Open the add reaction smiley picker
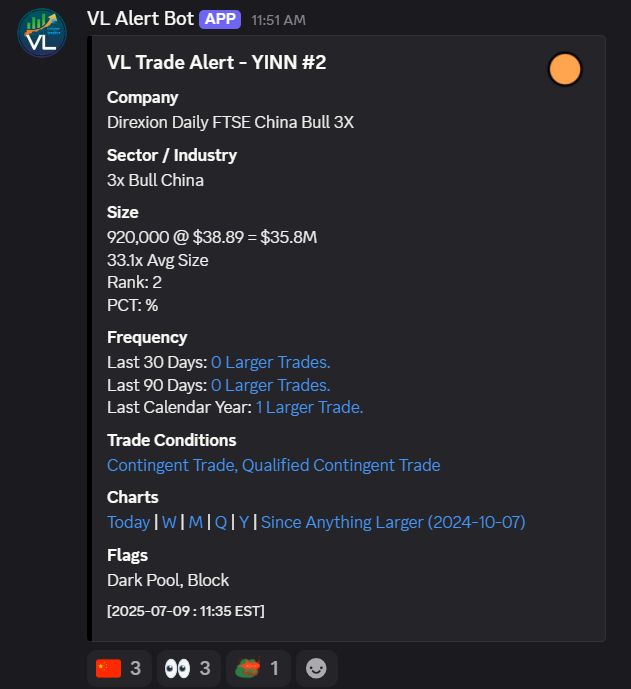This screenshot has height=689, width=631. point(316,668)
